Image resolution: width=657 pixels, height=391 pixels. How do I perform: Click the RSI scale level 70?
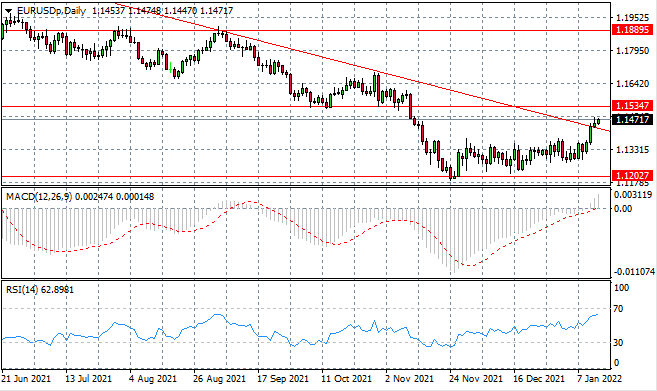click(618, 309)
